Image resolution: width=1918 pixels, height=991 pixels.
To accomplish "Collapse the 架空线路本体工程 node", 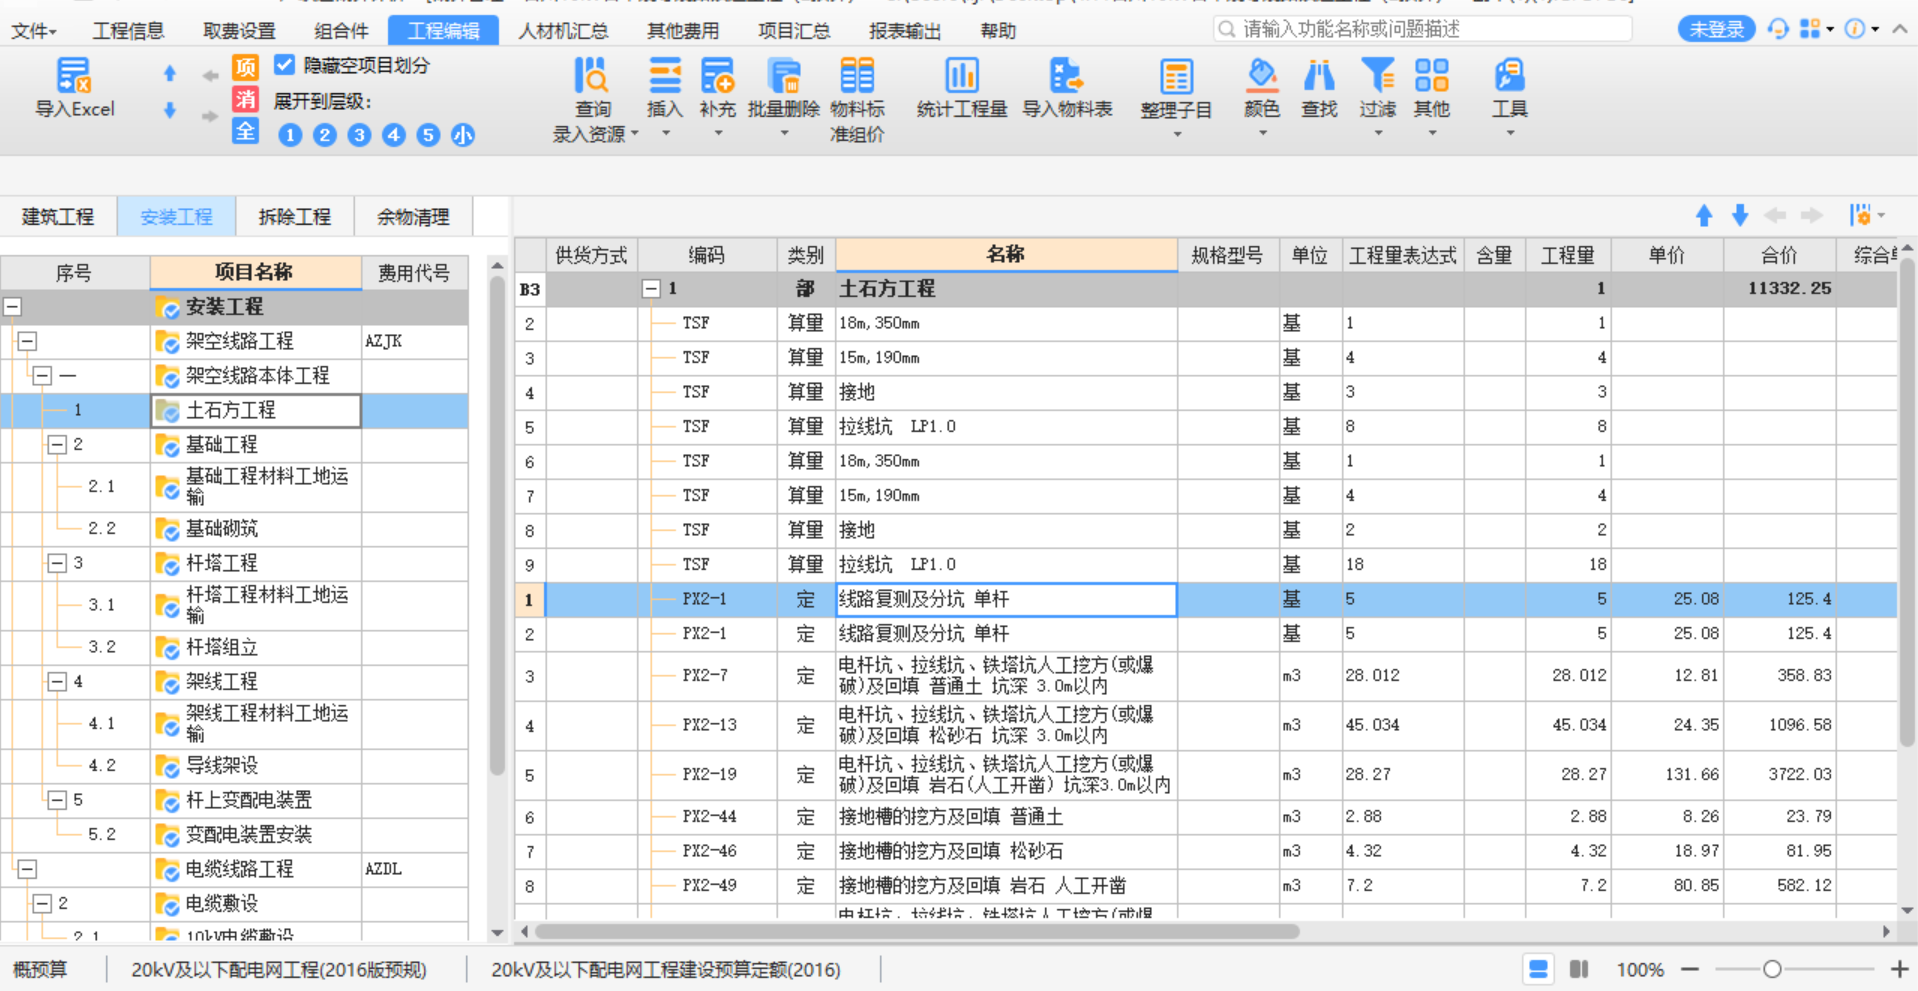I will (42, 376).
